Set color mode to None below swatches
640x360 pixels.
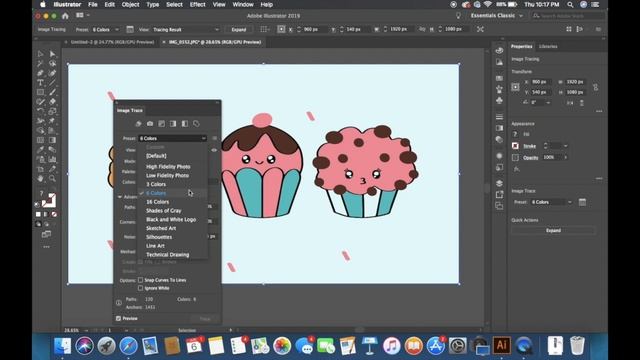point(54,214)
